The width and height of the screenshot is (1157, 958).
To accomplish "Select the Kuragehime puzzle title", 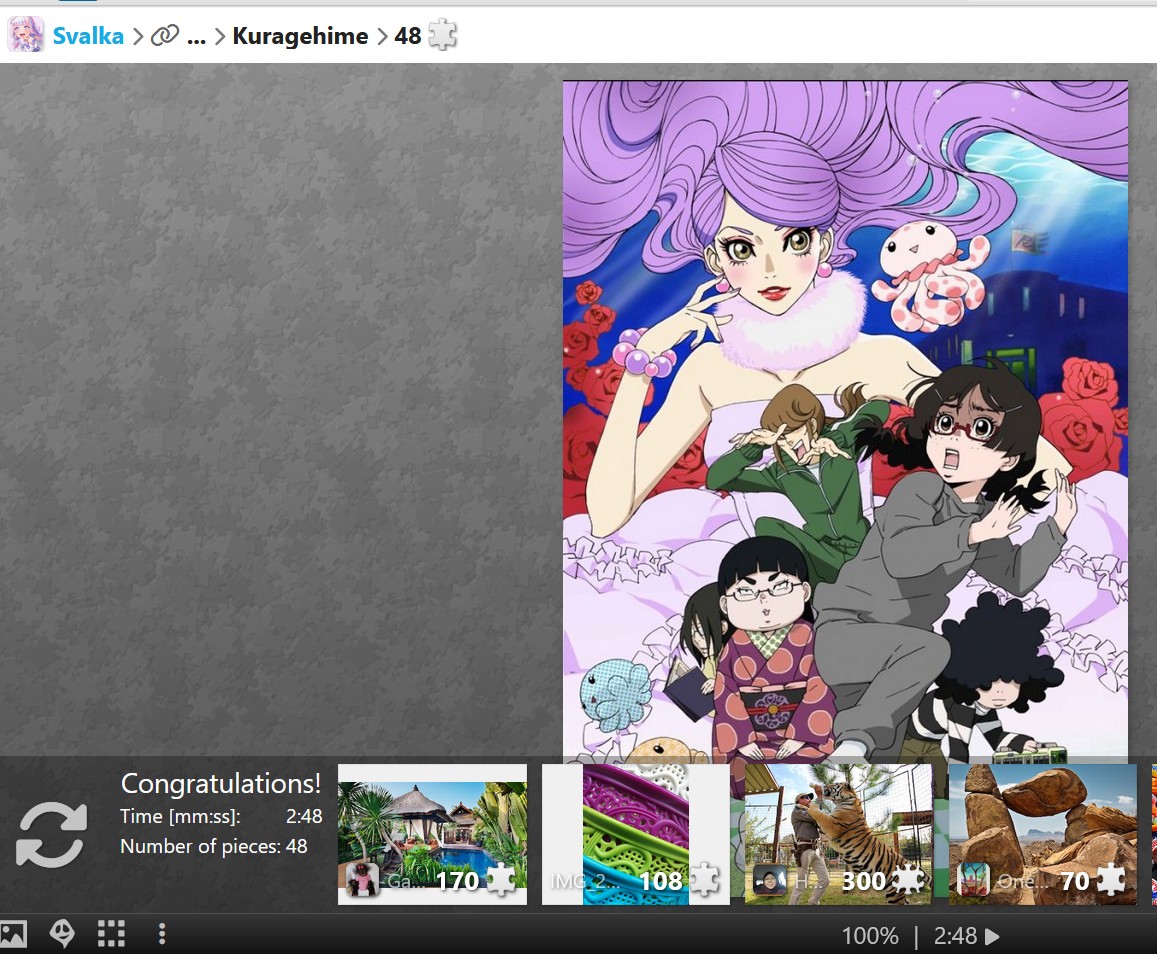I will [x=300, y=35].
